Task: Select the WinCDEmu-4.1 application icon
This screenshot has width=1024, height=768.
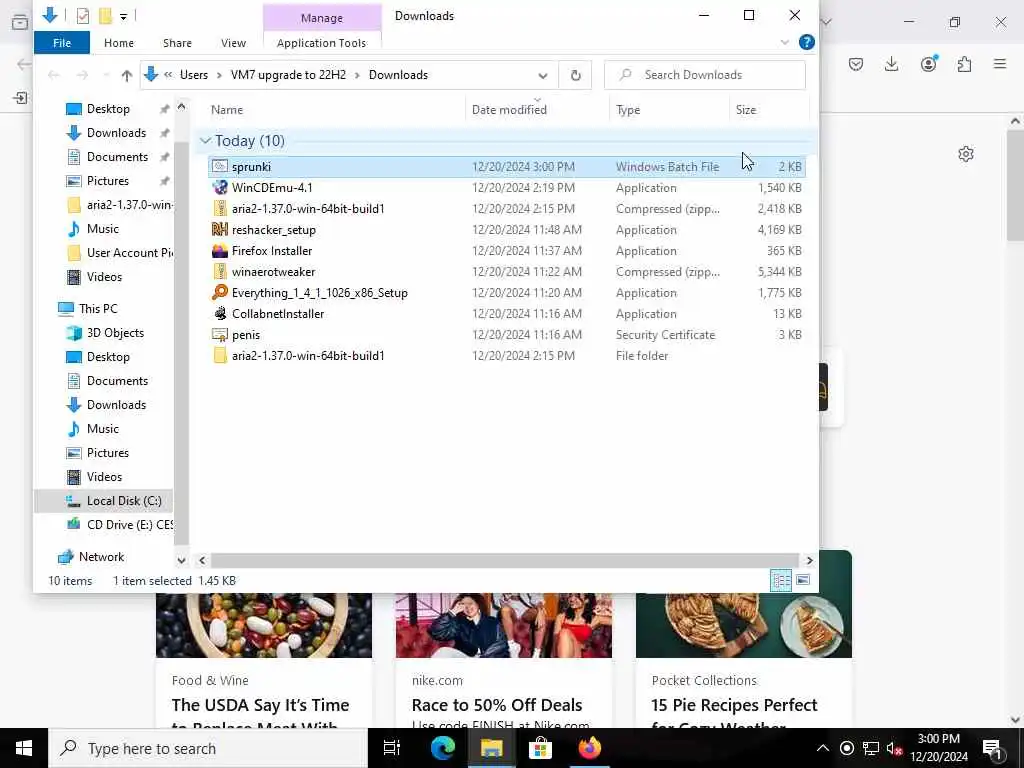Action: click(220, 187)
